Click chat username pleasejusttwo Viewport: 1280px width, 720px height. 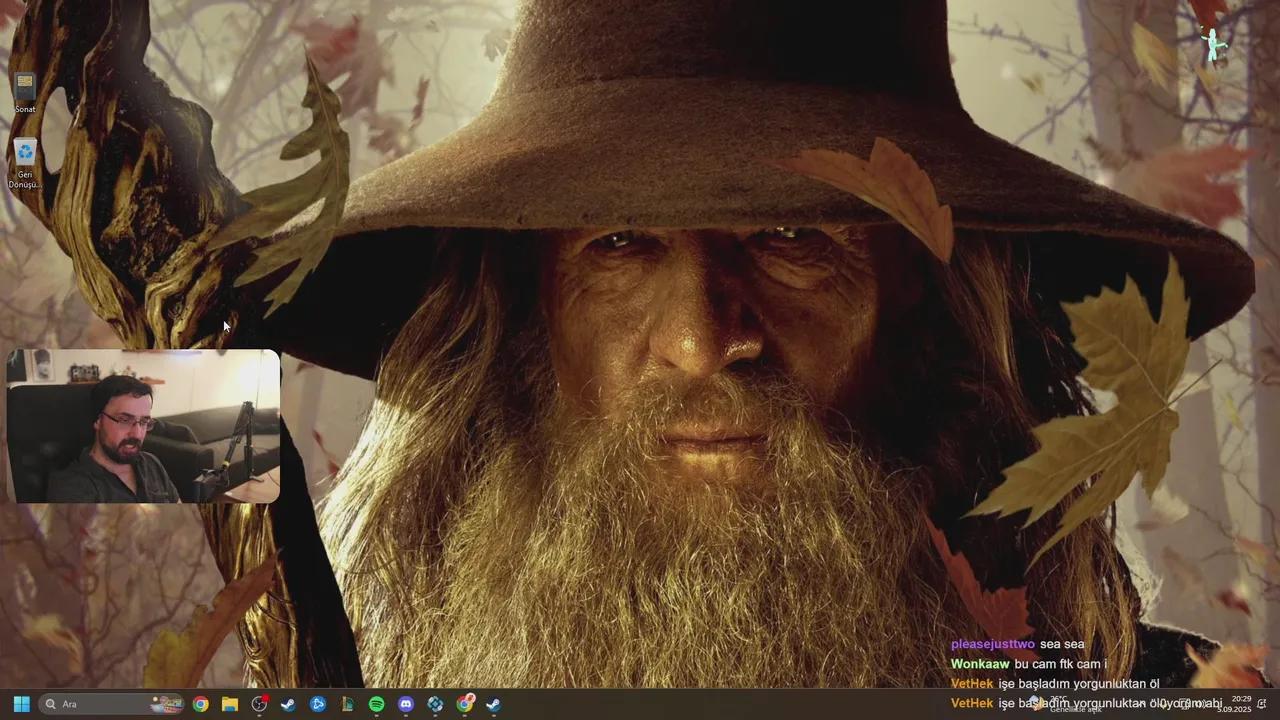click(x=992, y=644)
